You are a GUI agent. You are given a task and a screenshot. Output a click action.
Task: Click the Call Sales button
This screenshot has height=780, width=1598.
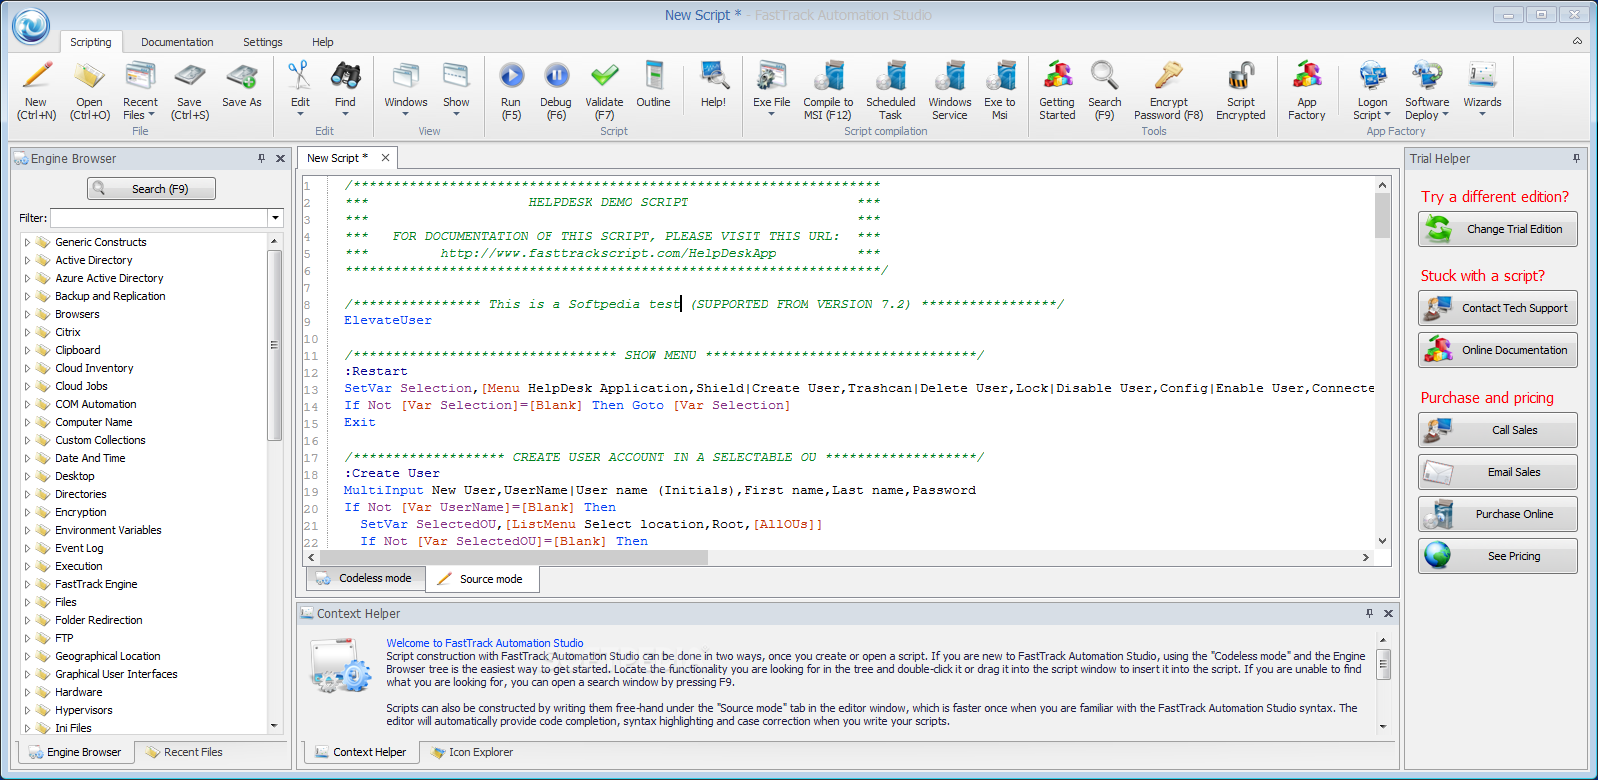tap(1497, 430)
